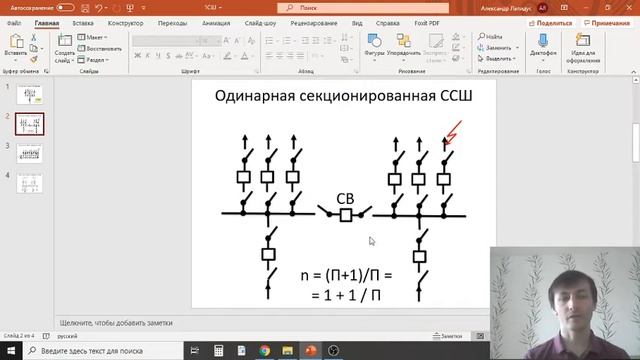Open the Макет layout dropdown
This screenshot has height=360, width=640.
(92, 37)
